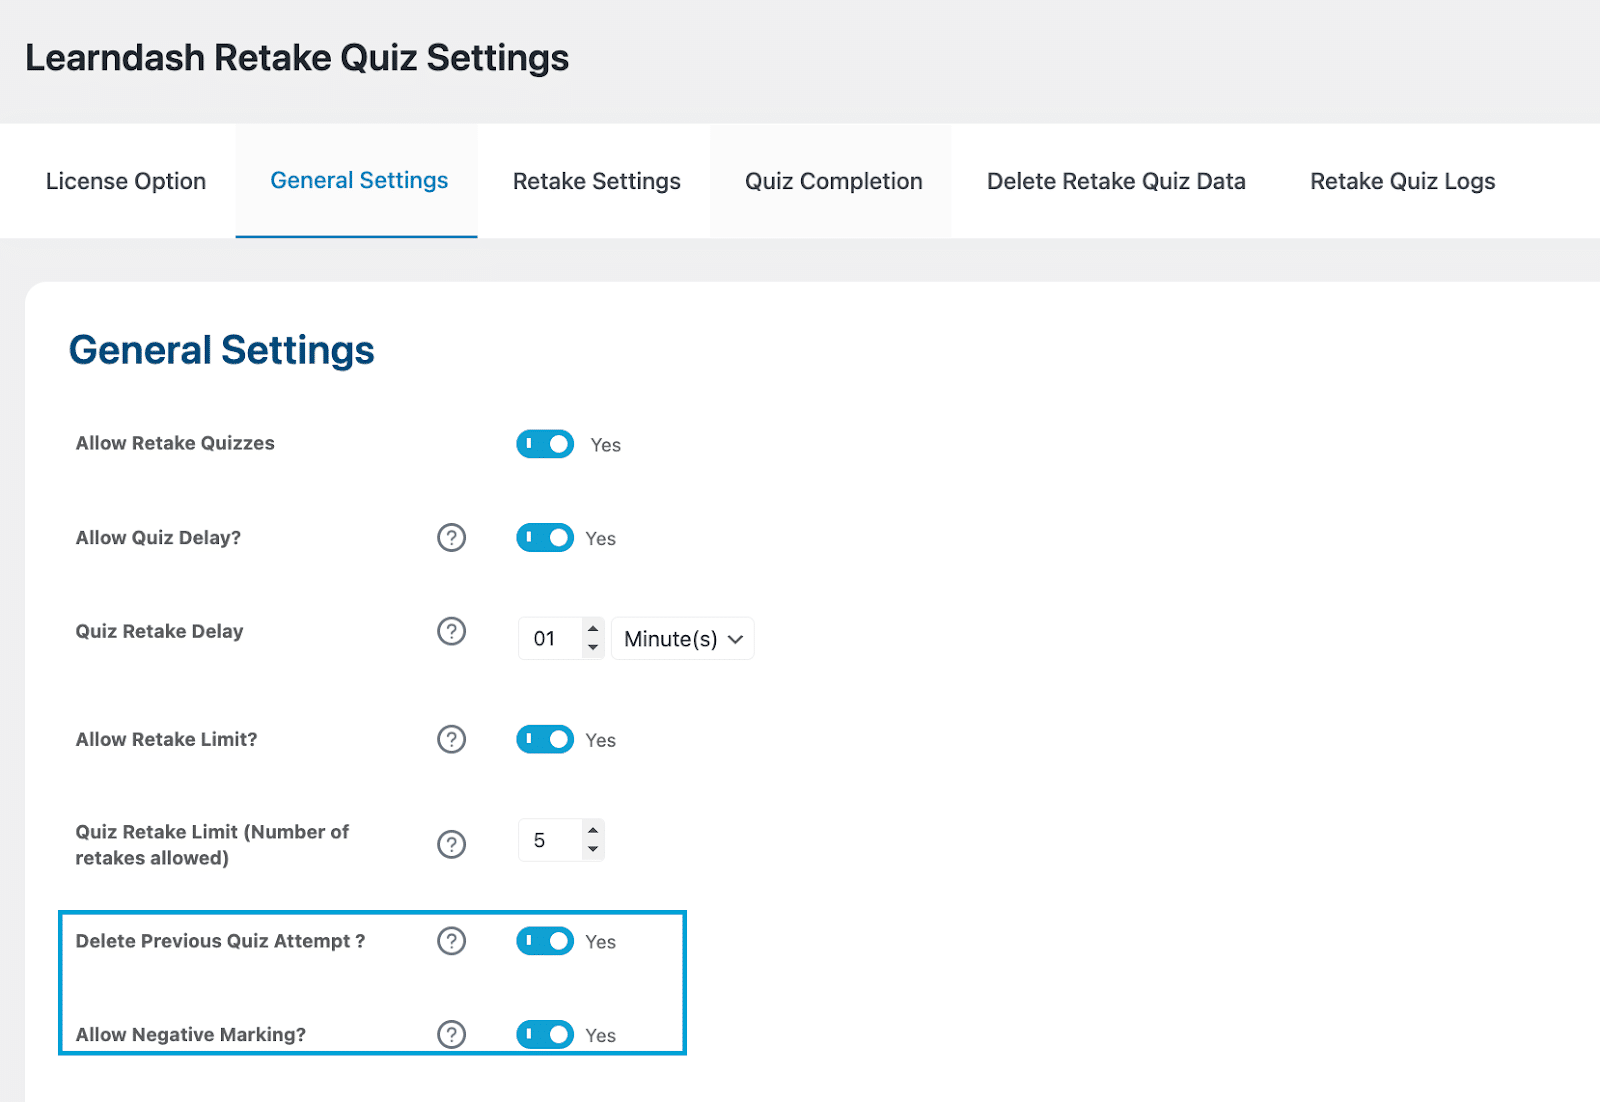Open Delete Retake Quiz Data tab

(x=1116, y=181)
